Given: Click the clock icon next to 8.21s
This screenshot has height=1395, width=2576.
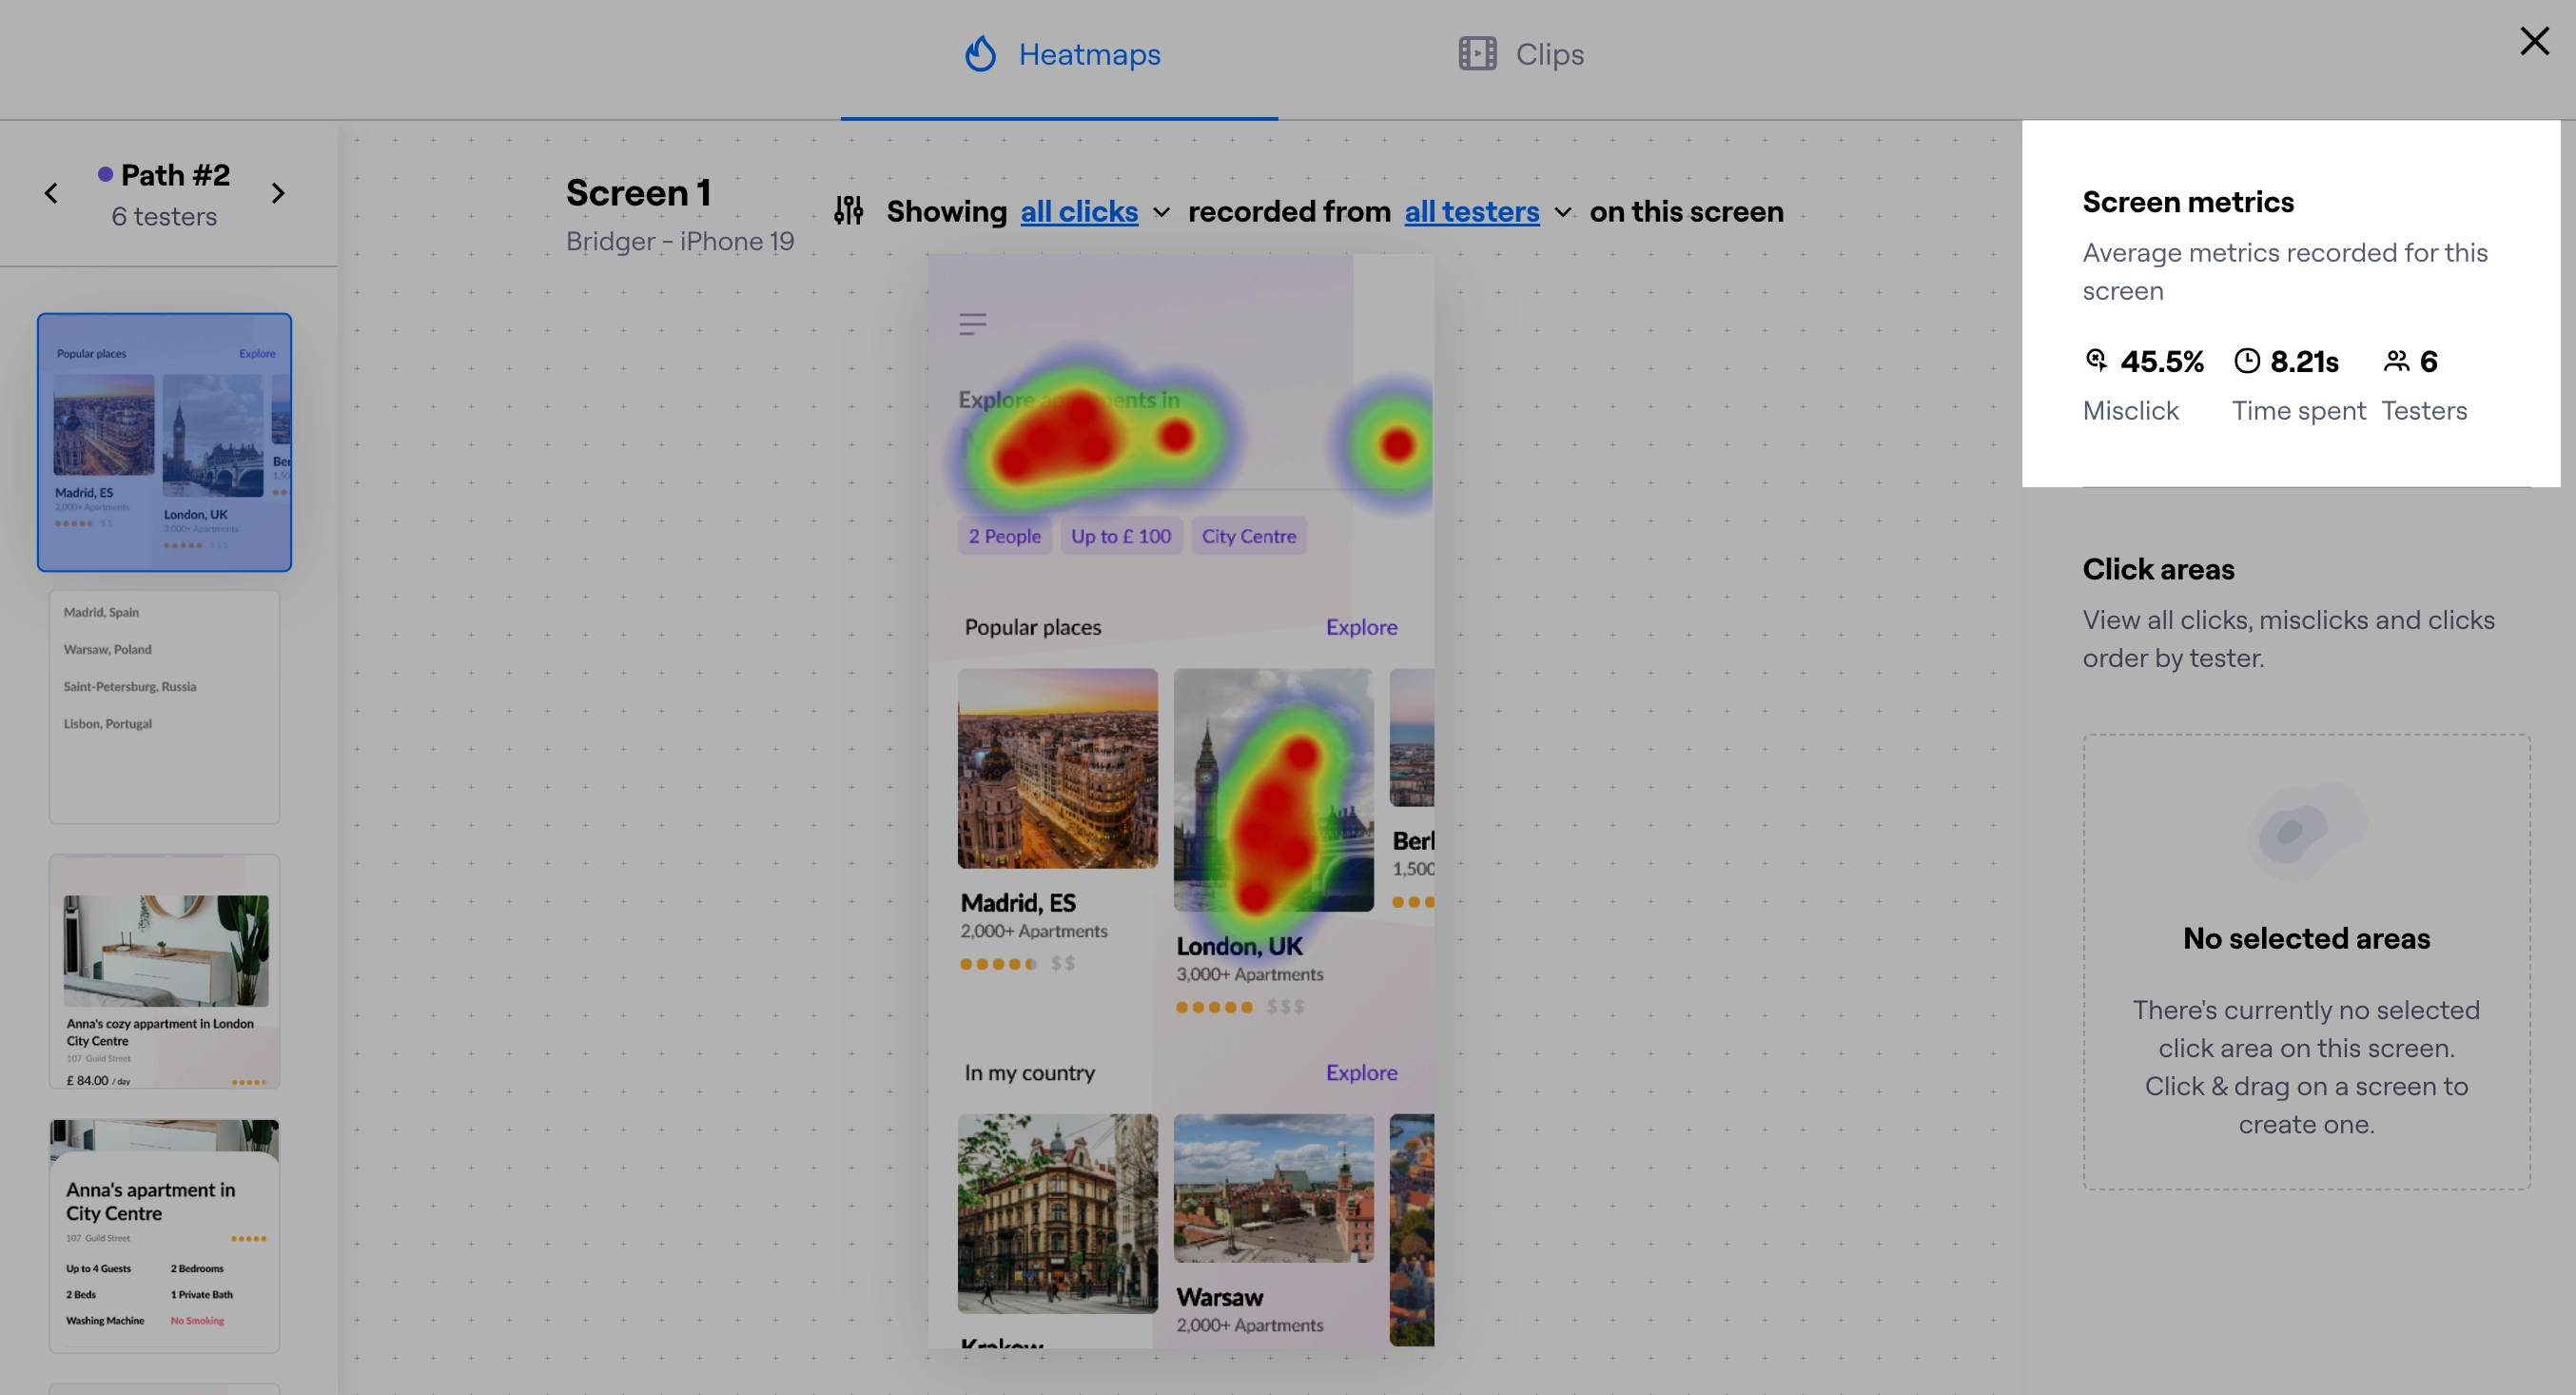Looking at the screenshot, I should [x=2247, y=360].
